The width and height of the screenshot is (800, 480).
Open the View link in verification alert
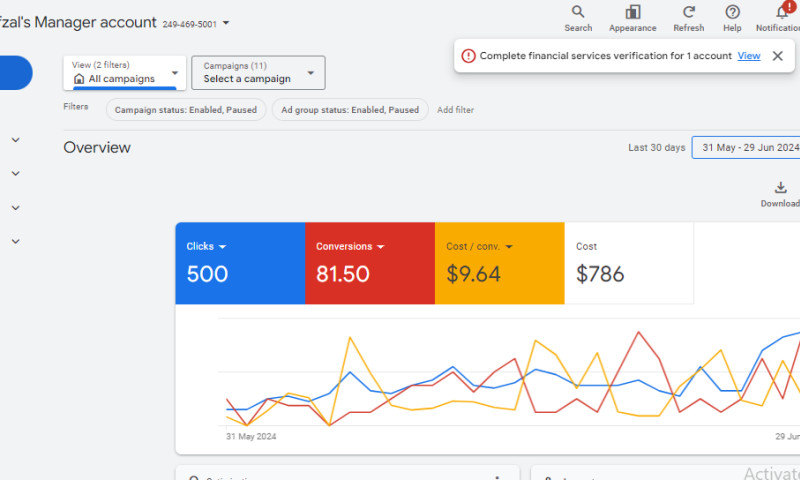(749, 56)
